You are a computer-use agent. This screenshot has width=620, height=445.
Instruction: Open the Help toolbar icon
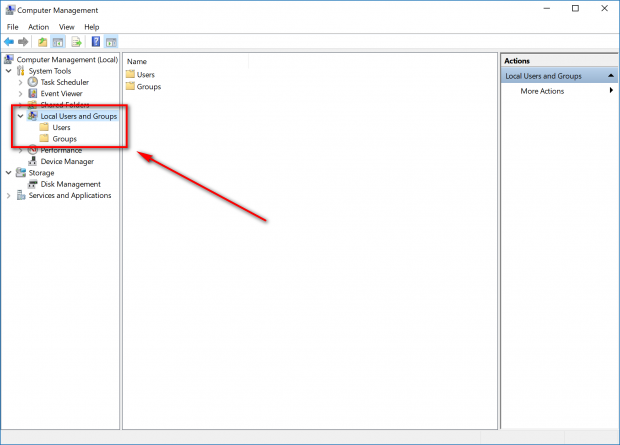click(x=96, y=42)
